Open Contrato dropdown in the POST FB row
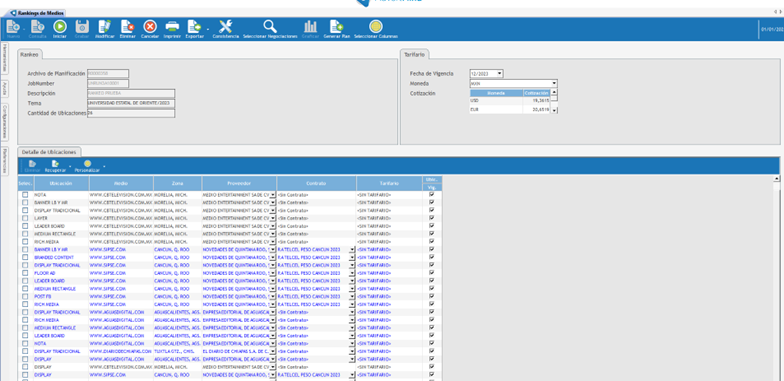Image resolution: width=784 pixels, height=381 pixels. tap(352, 296)
